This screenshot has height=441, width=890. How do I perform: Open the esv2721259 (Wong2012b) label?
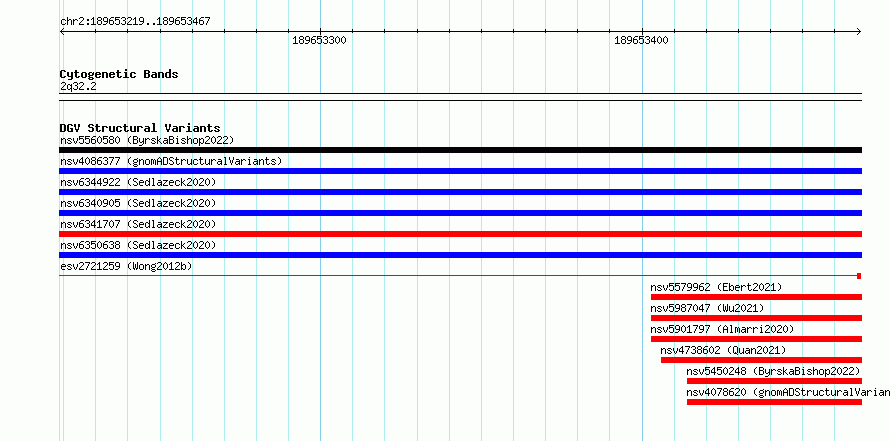(x=126, y=266)
